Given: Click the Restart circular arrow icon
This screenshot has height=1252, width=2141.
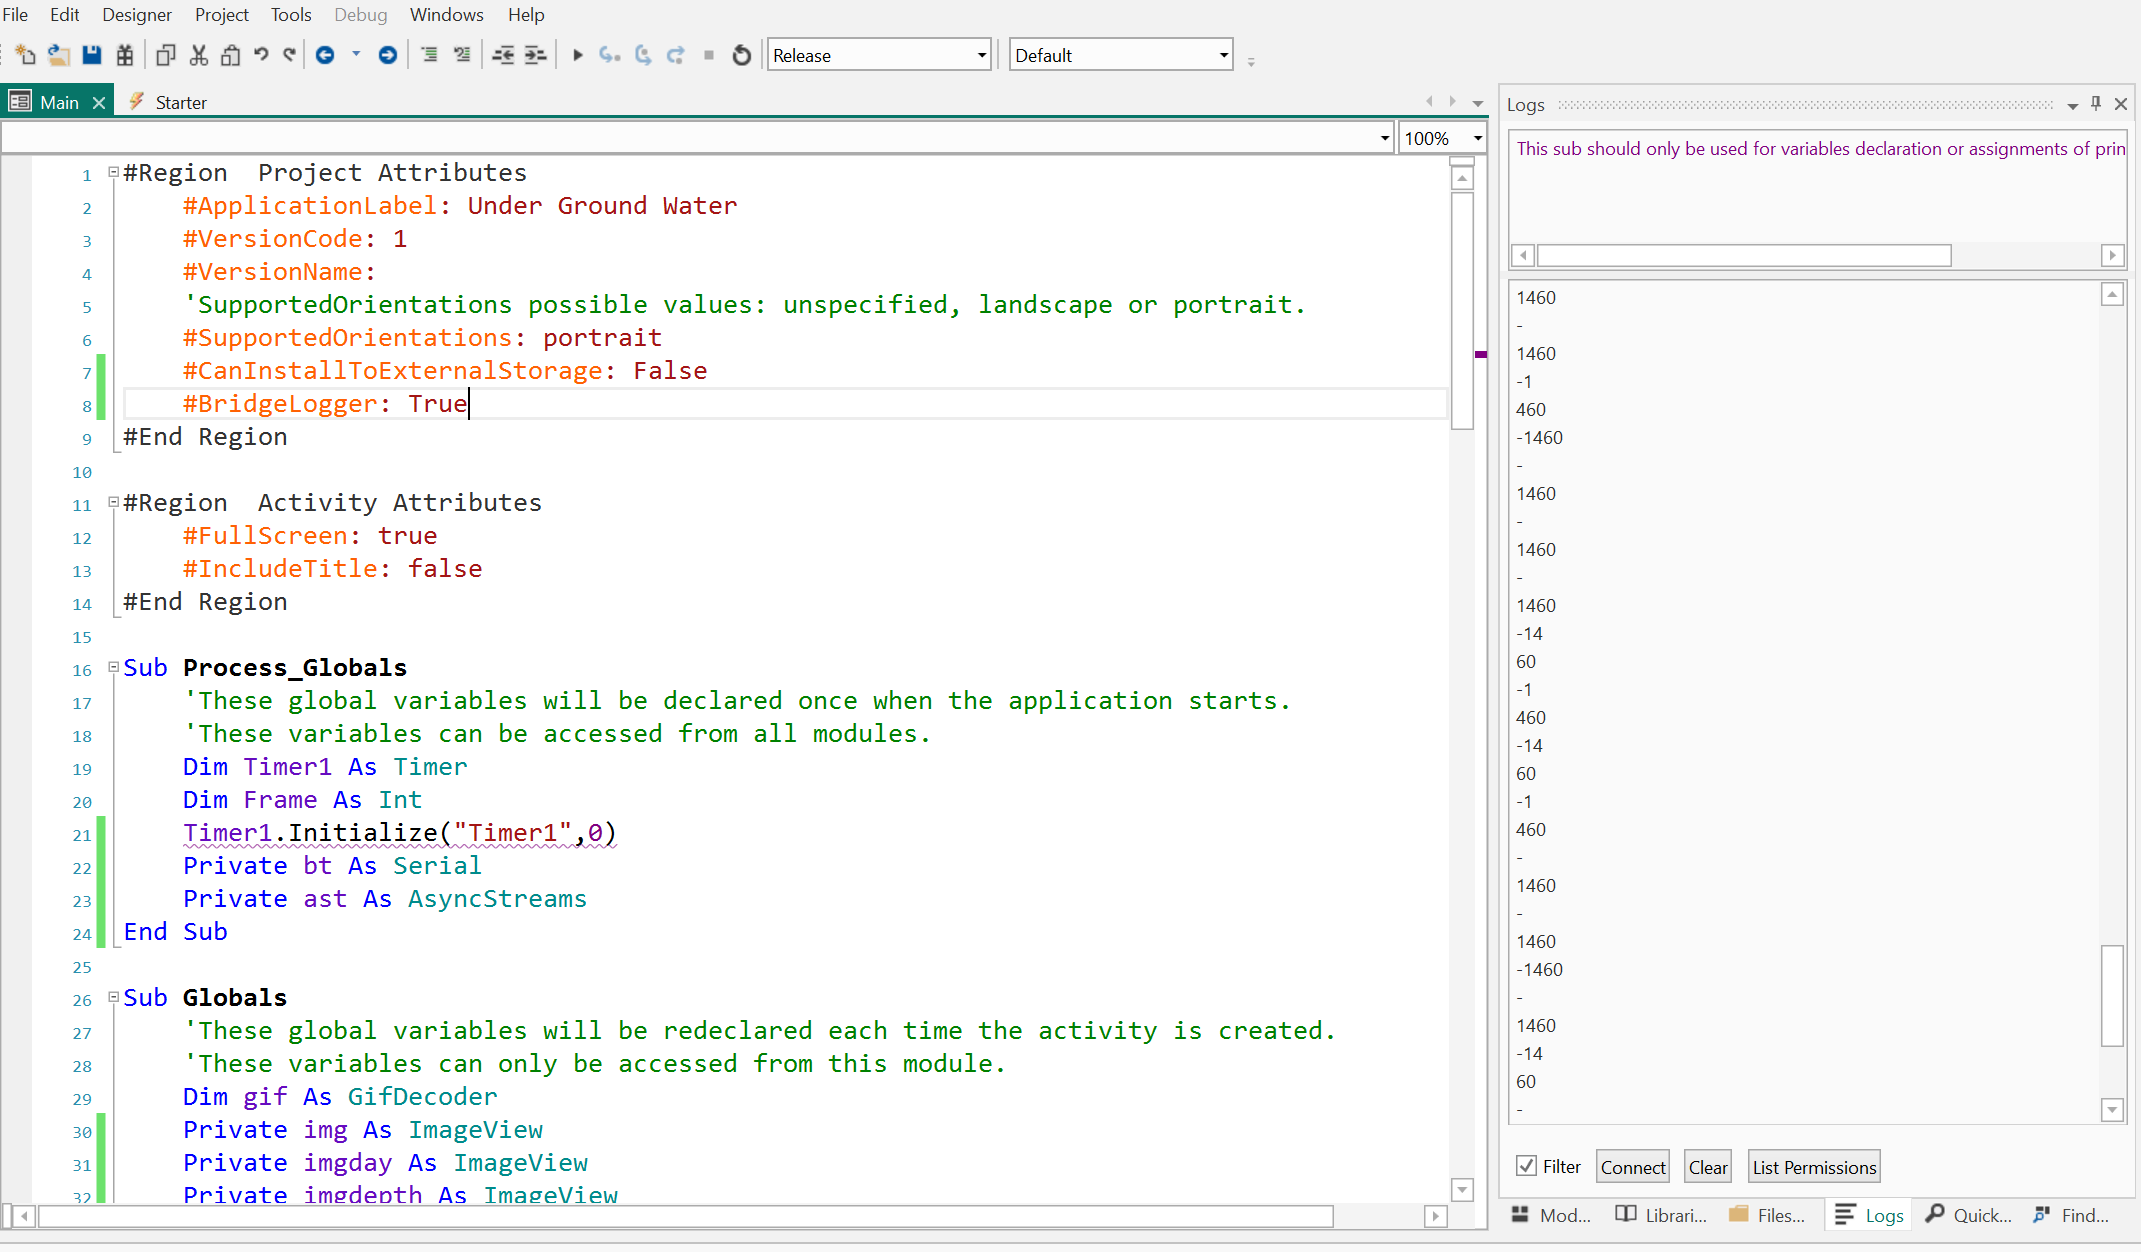Looking at the screenshot, I should [741, 55].
